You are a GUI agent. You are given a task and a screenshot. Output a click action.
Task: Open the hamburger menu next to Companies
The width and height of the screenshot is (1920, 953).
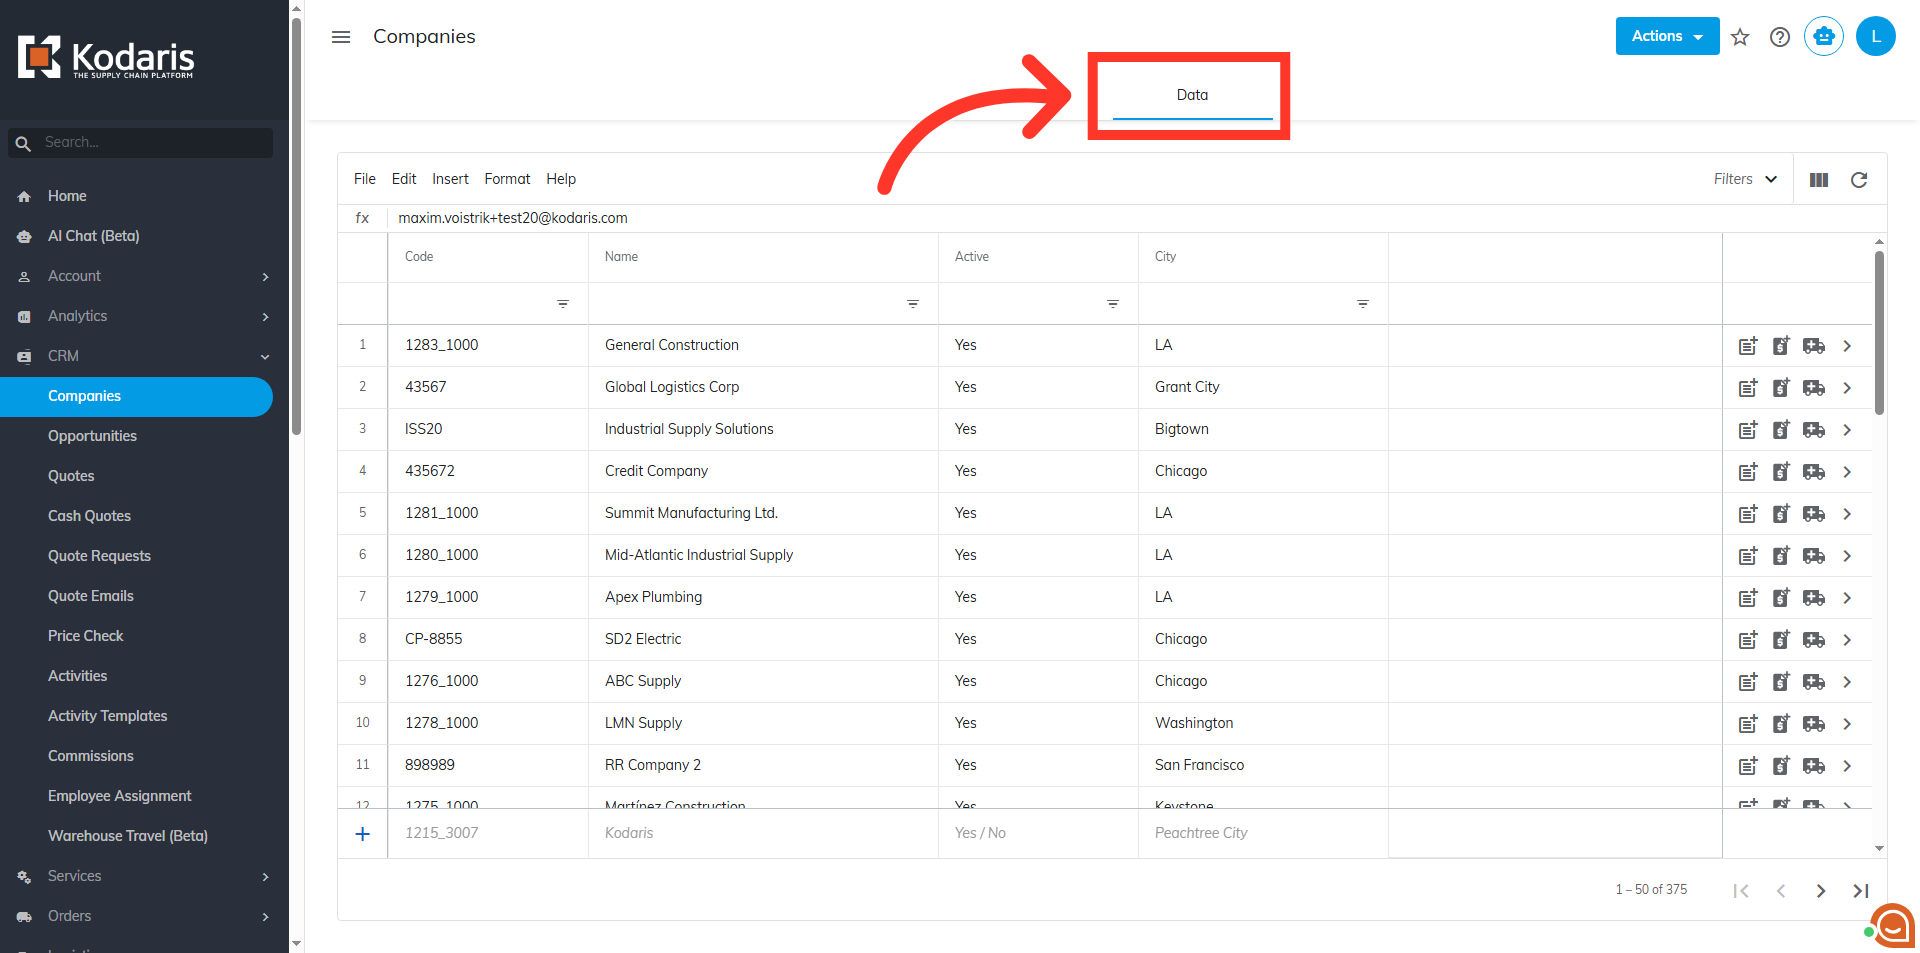point(341,37)
